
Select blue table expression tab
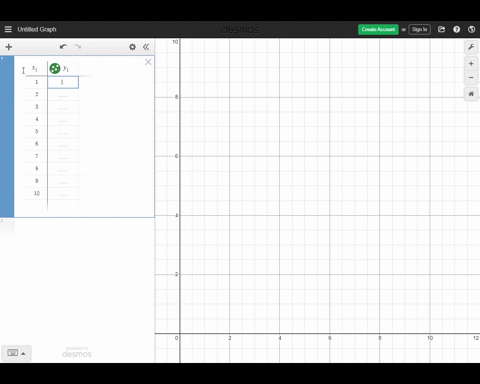7,136
